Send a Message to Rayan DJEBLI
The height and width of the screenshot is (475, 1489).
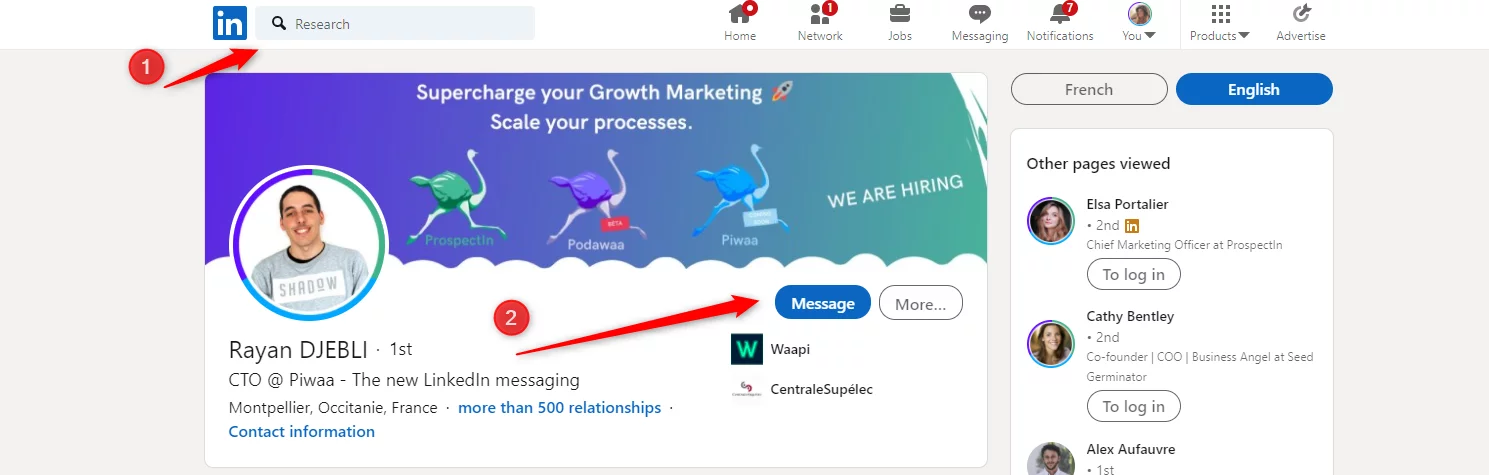click(x=823, y=303)
